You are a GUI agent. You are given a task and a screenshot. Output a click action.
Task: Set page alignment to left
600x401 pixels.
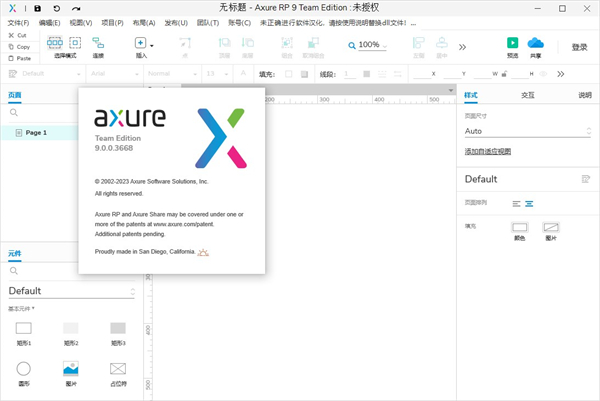(516, 204)
